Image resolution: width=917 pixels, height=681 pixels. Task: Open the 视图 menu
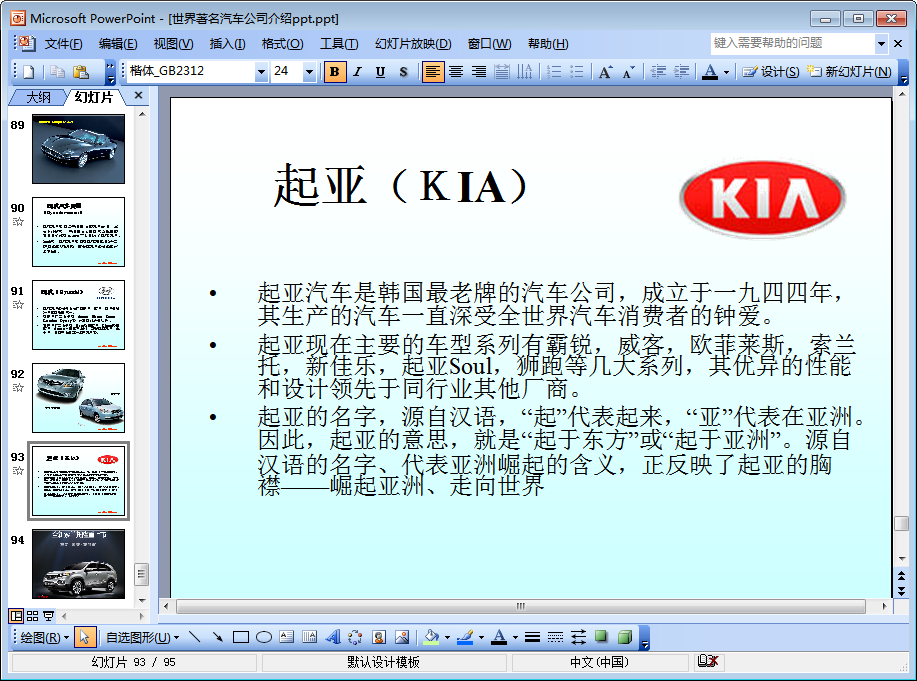click(173, 44)
